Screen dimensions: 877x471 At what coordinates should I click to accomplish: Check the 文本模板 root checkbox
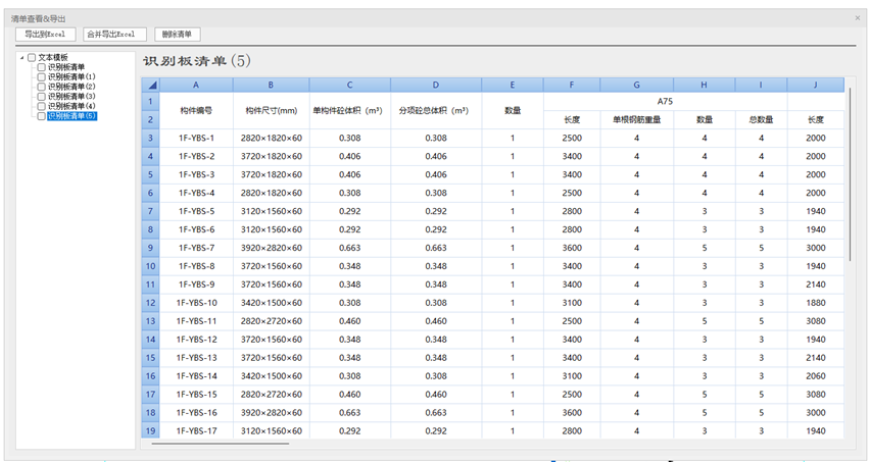(x=32, y=57)
